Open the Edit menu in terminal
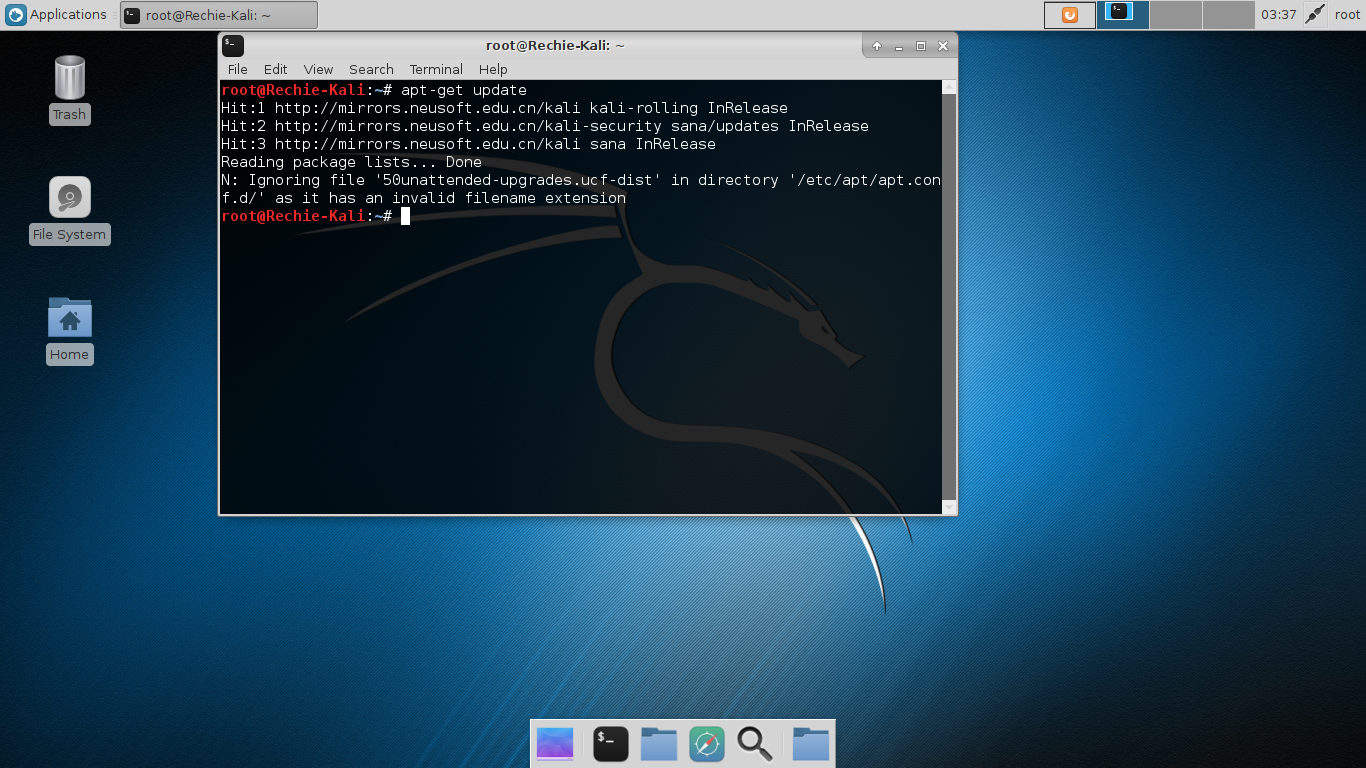1366x768 pixels. pyautogui.click(x=275, y=69)
